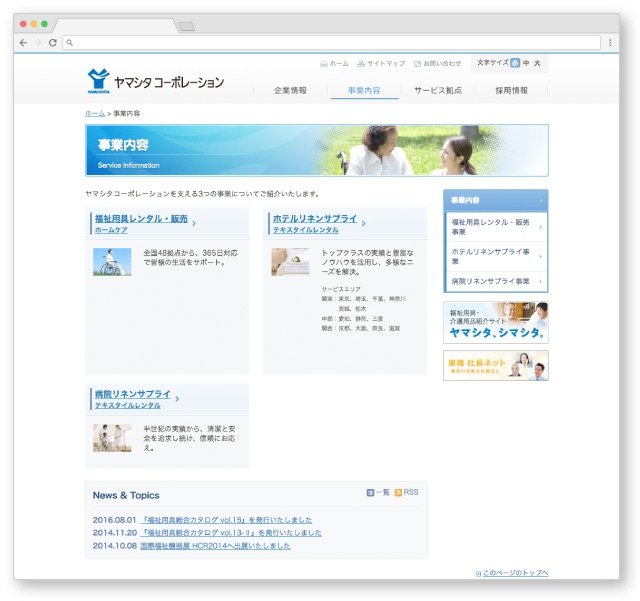
Task: Open the 病院リネンサプライ heading link
Action: click(133, 394)
